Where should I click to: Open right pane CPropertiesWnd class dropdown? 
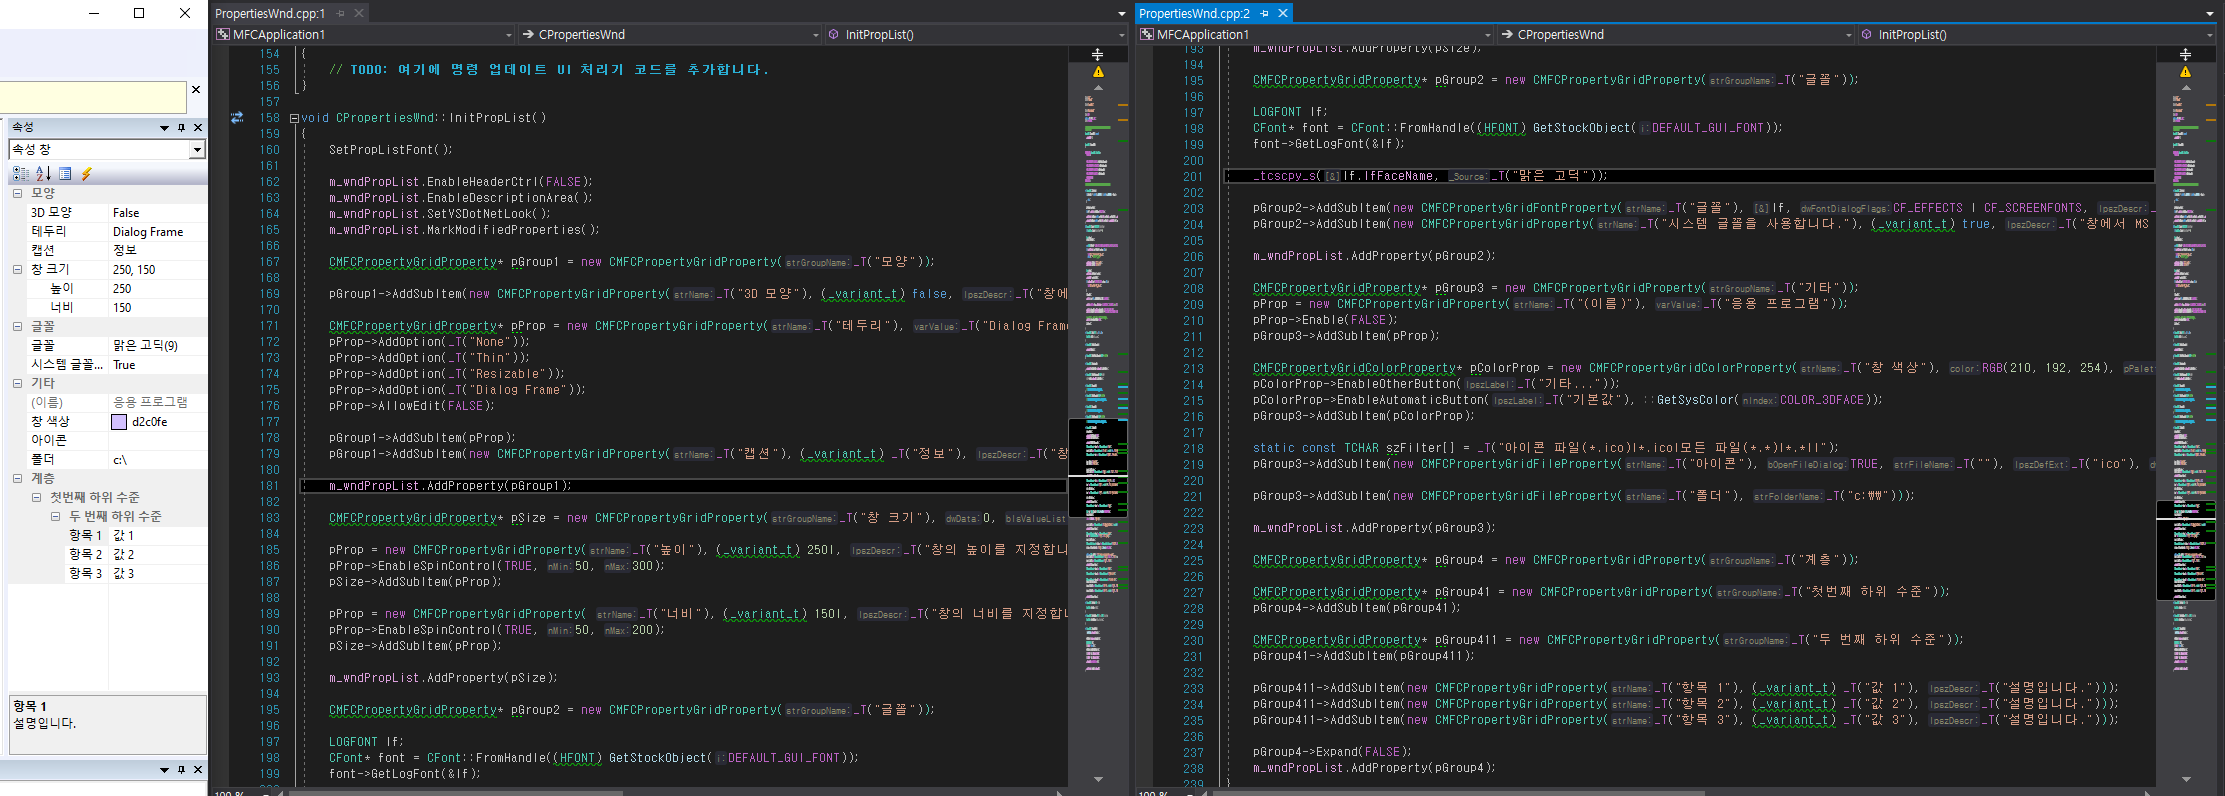click(x=1848, y=35)
